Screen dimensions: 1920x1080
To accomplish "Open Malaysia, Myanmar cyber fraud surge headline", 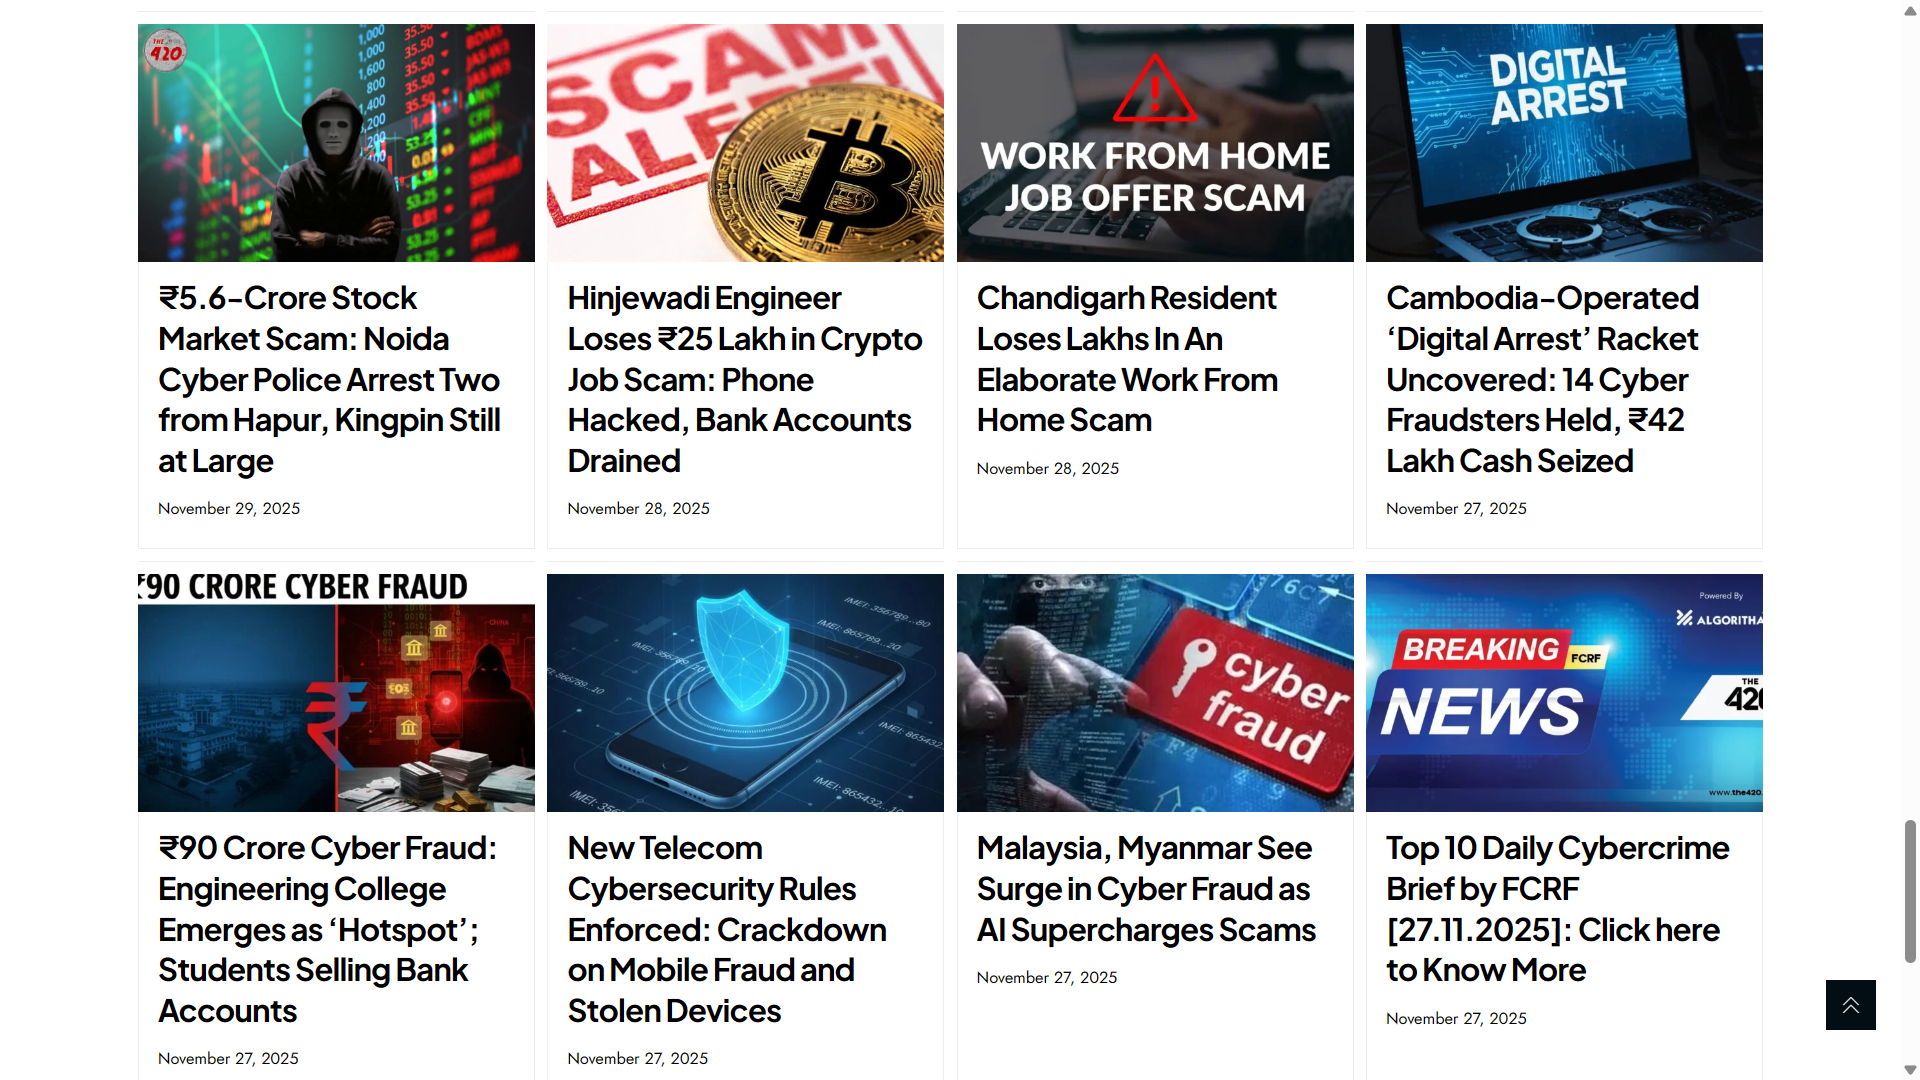I will (1146, 889).
